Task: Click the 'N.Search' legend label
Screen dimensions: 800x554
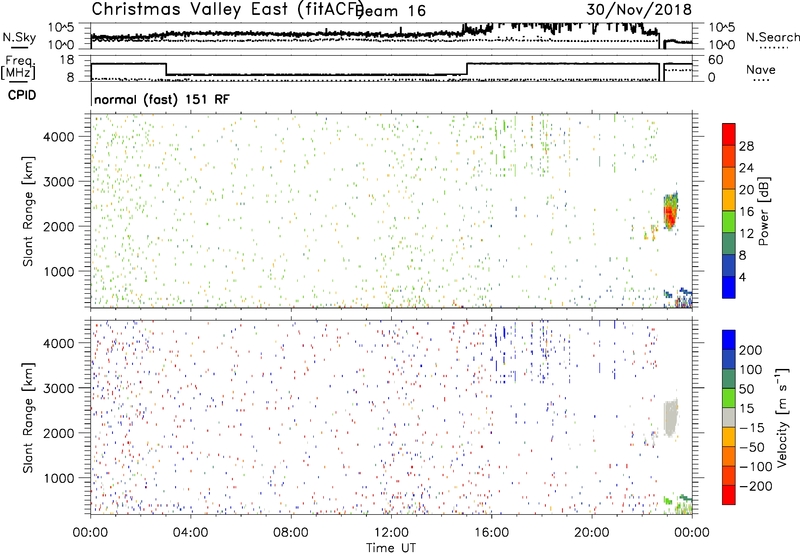Action: click(x=772, y=37)
